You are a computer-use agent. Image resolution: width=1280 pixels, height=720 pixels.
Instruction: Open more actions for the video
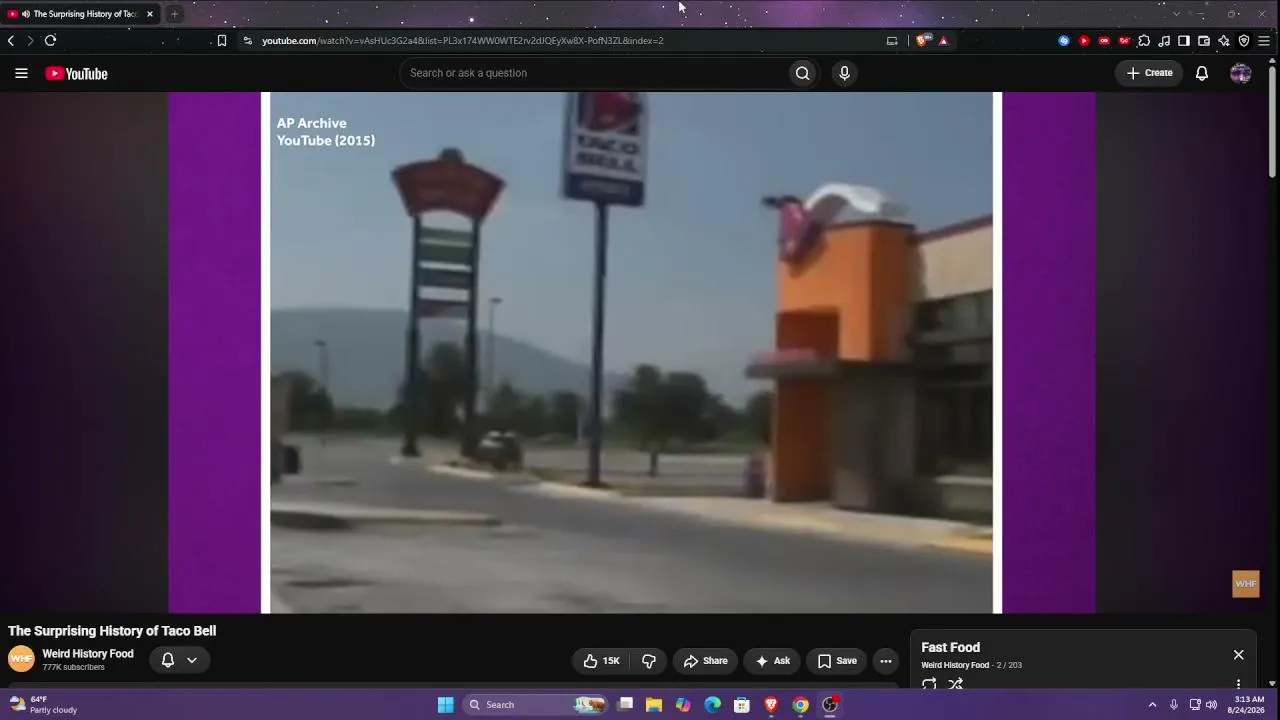coord(886,661)
